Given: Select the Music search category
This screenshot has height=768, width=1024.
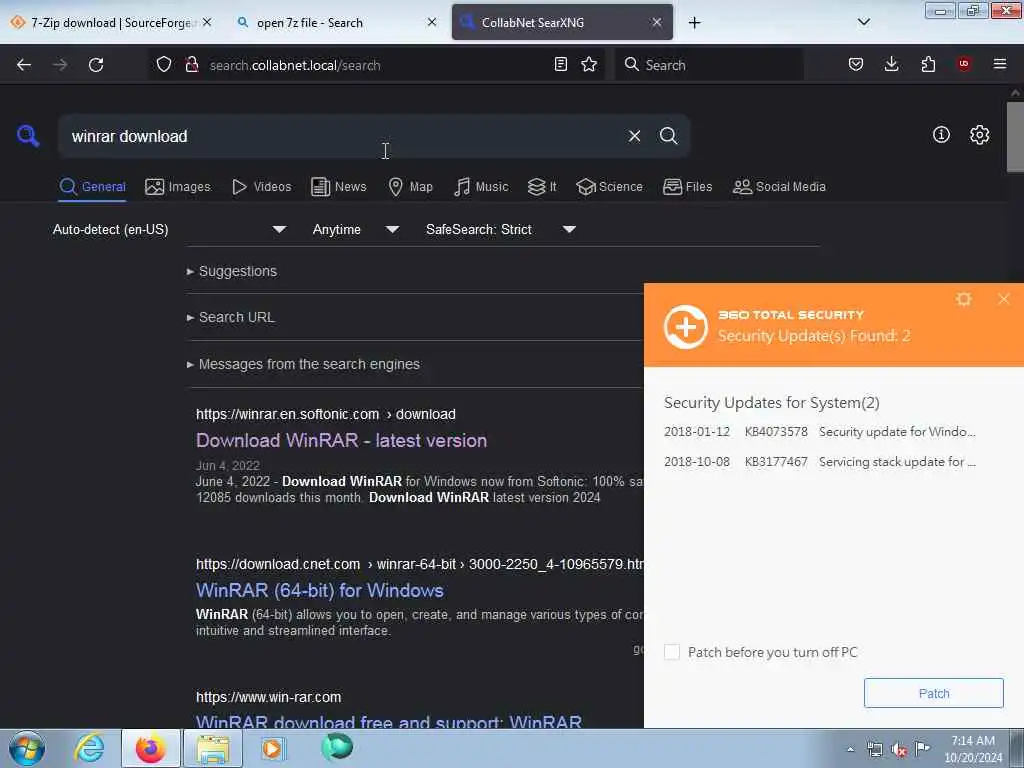Looking at the screenshot, I should (481, 187).
